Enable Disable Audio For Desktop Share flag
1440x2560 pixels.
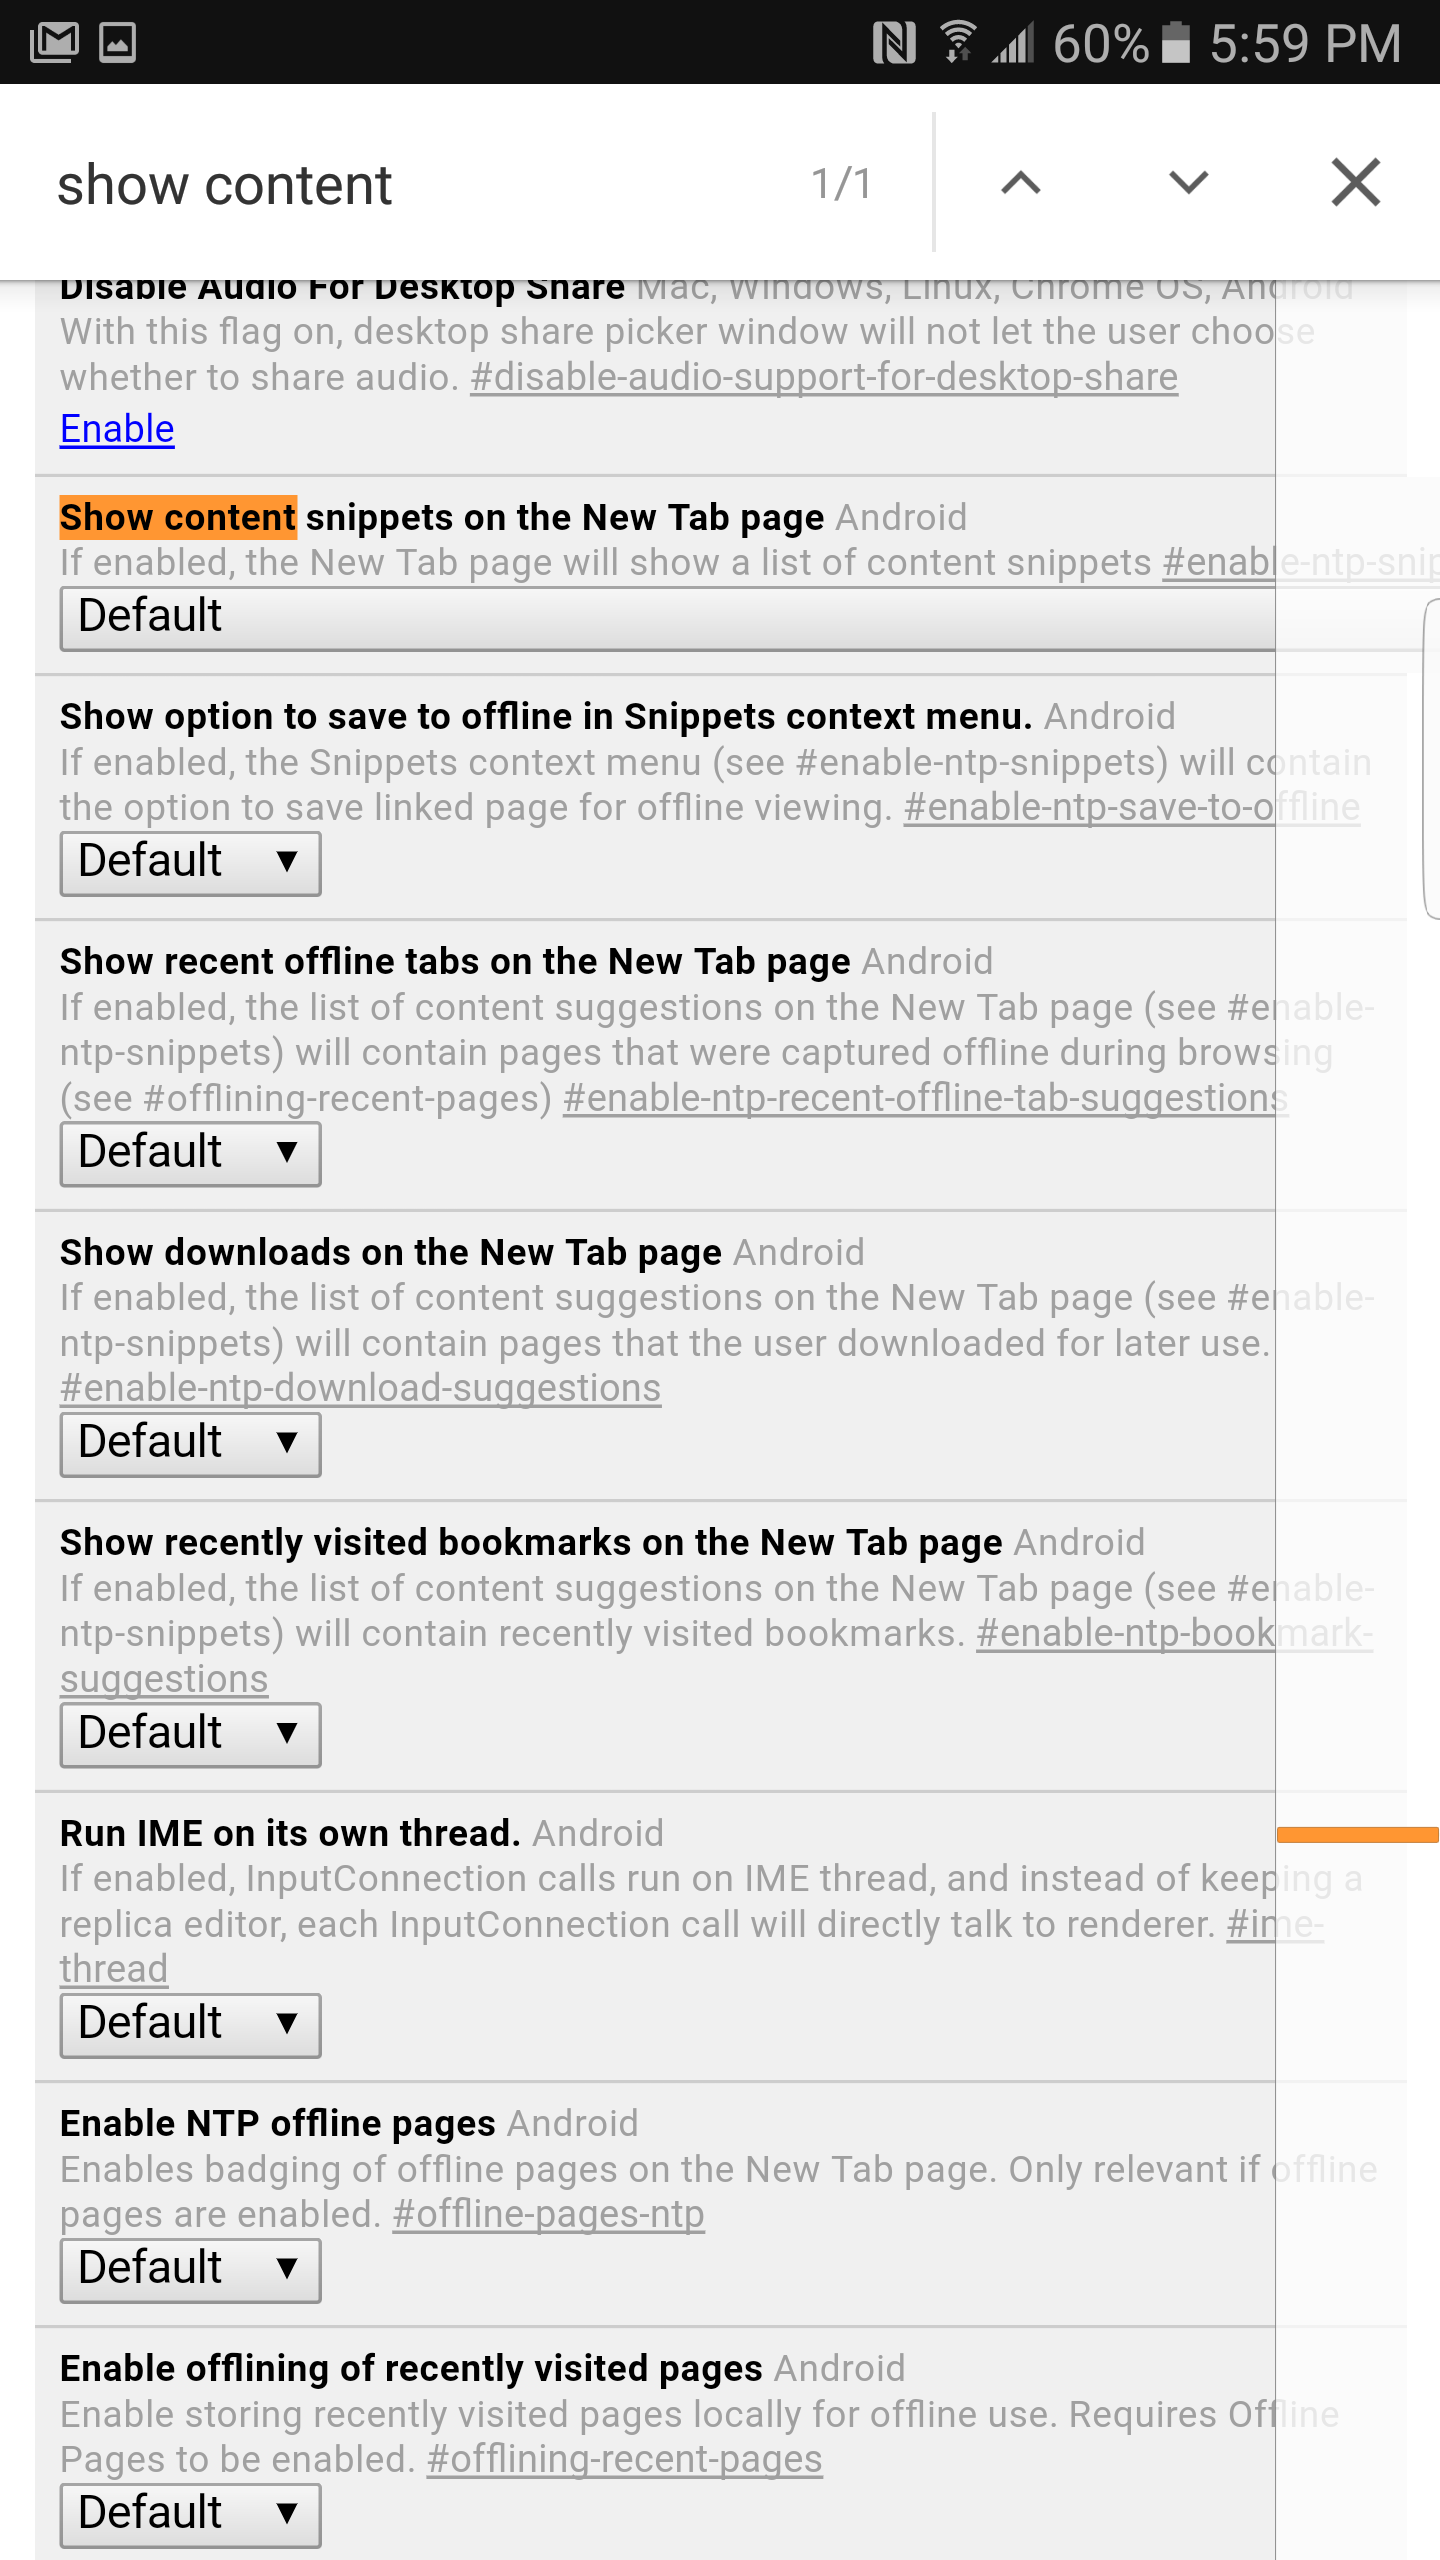(117, 429)
